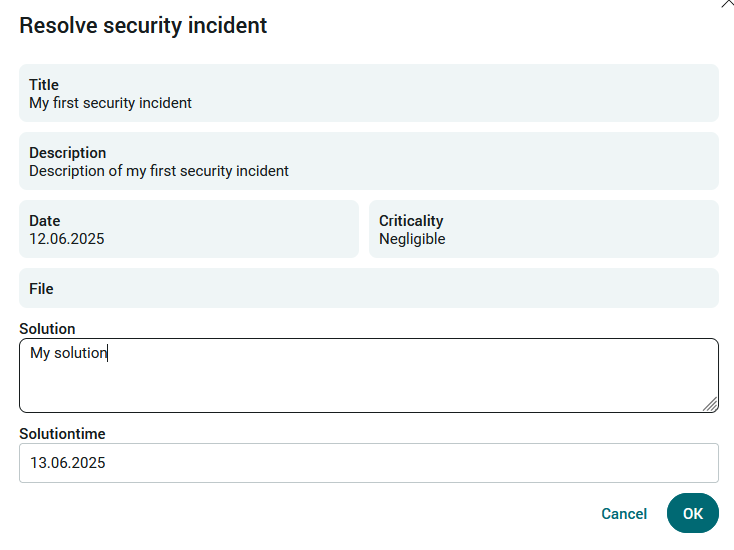Confirm the resolution with the OK button

click(692, 513)
